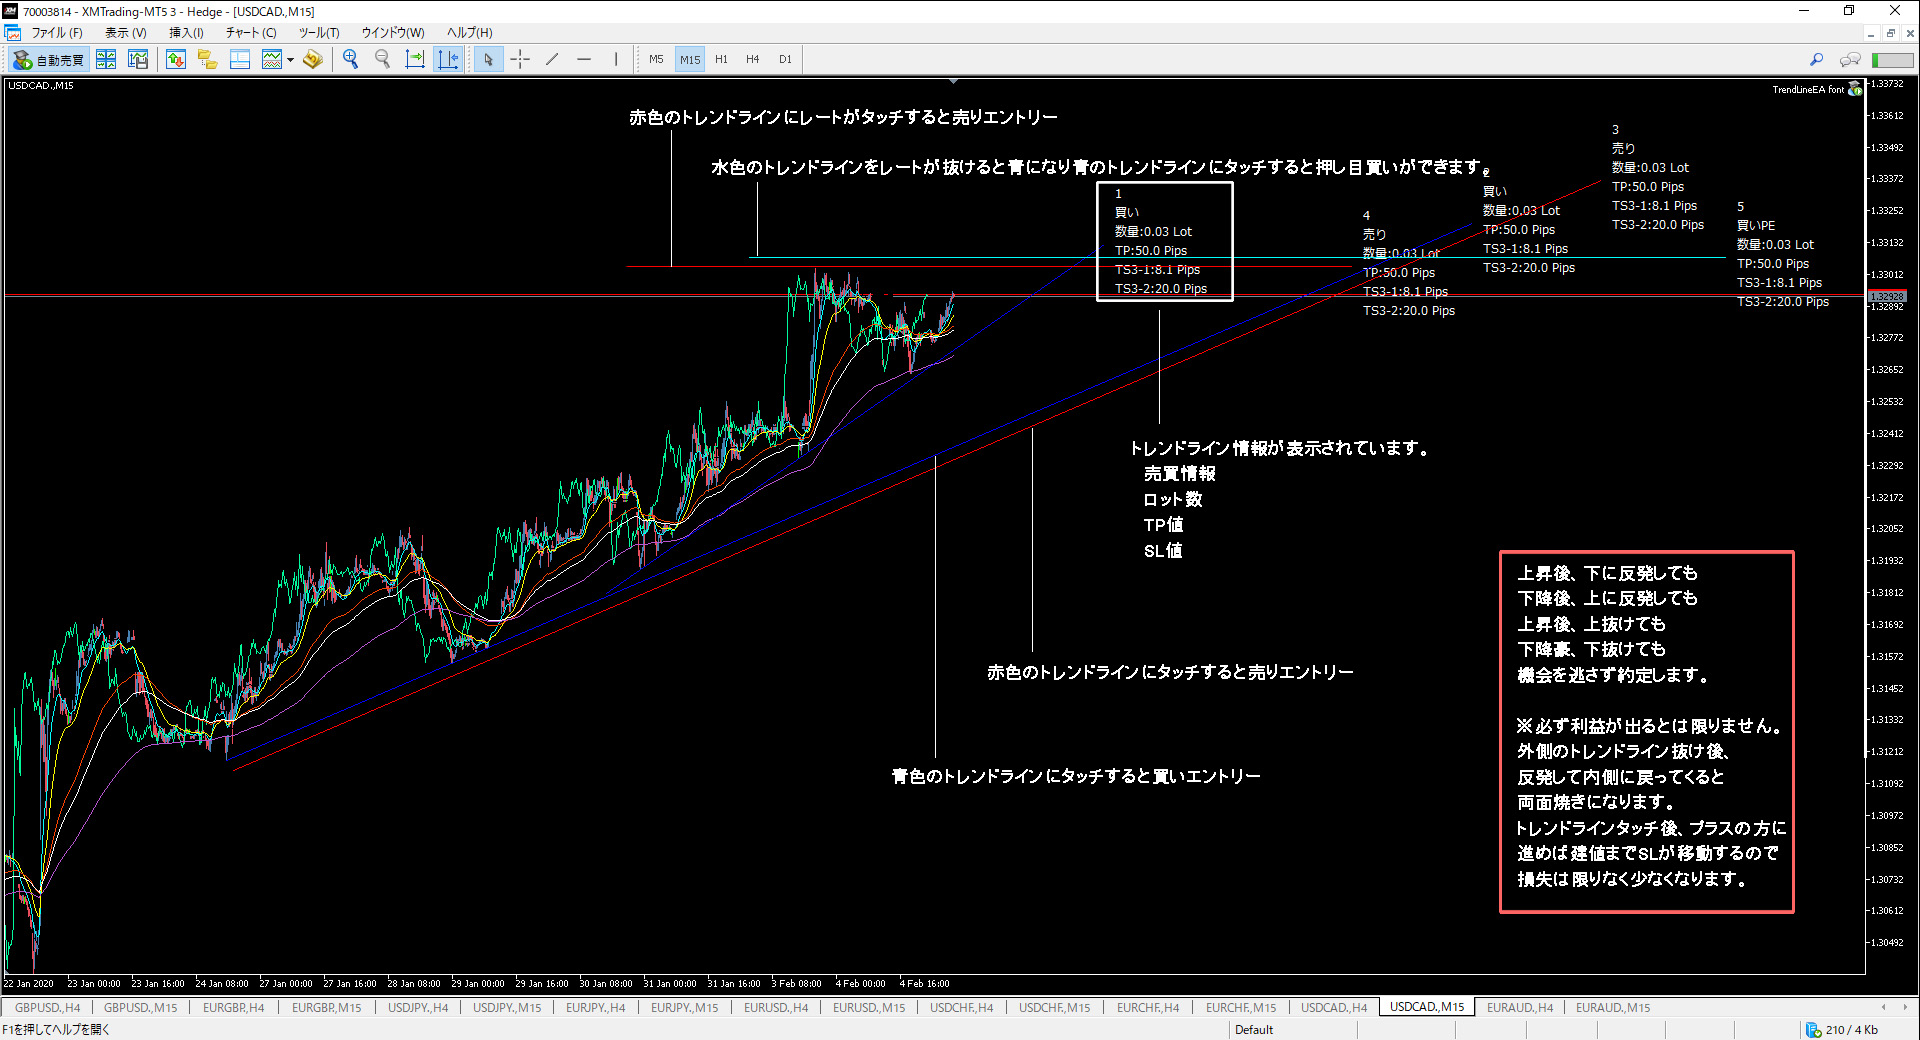
Task: Open the Navigator folders icon
Action: click(x=208, y=60)
